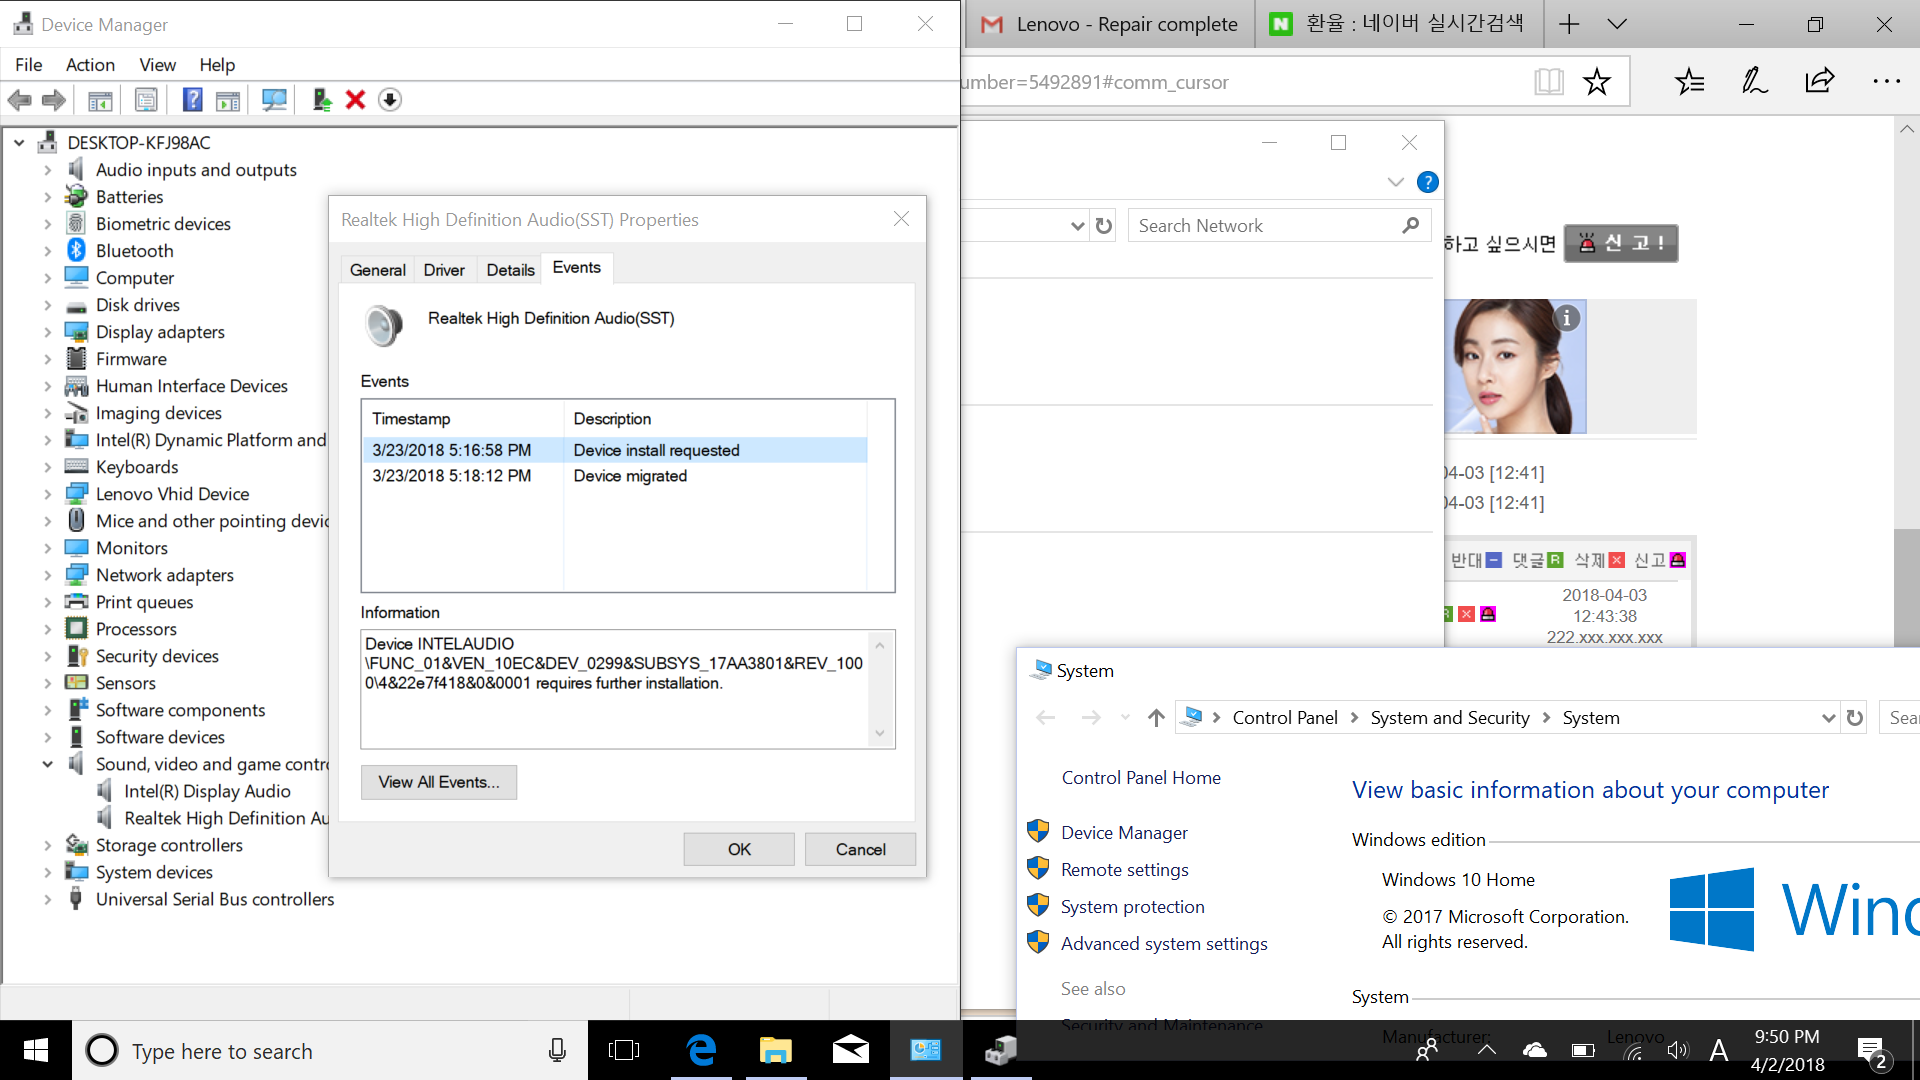Click the scan for hardware changes monitor icon
Screen dimensions: 1920x1080
pyautogui.click(x=273, y=100)
